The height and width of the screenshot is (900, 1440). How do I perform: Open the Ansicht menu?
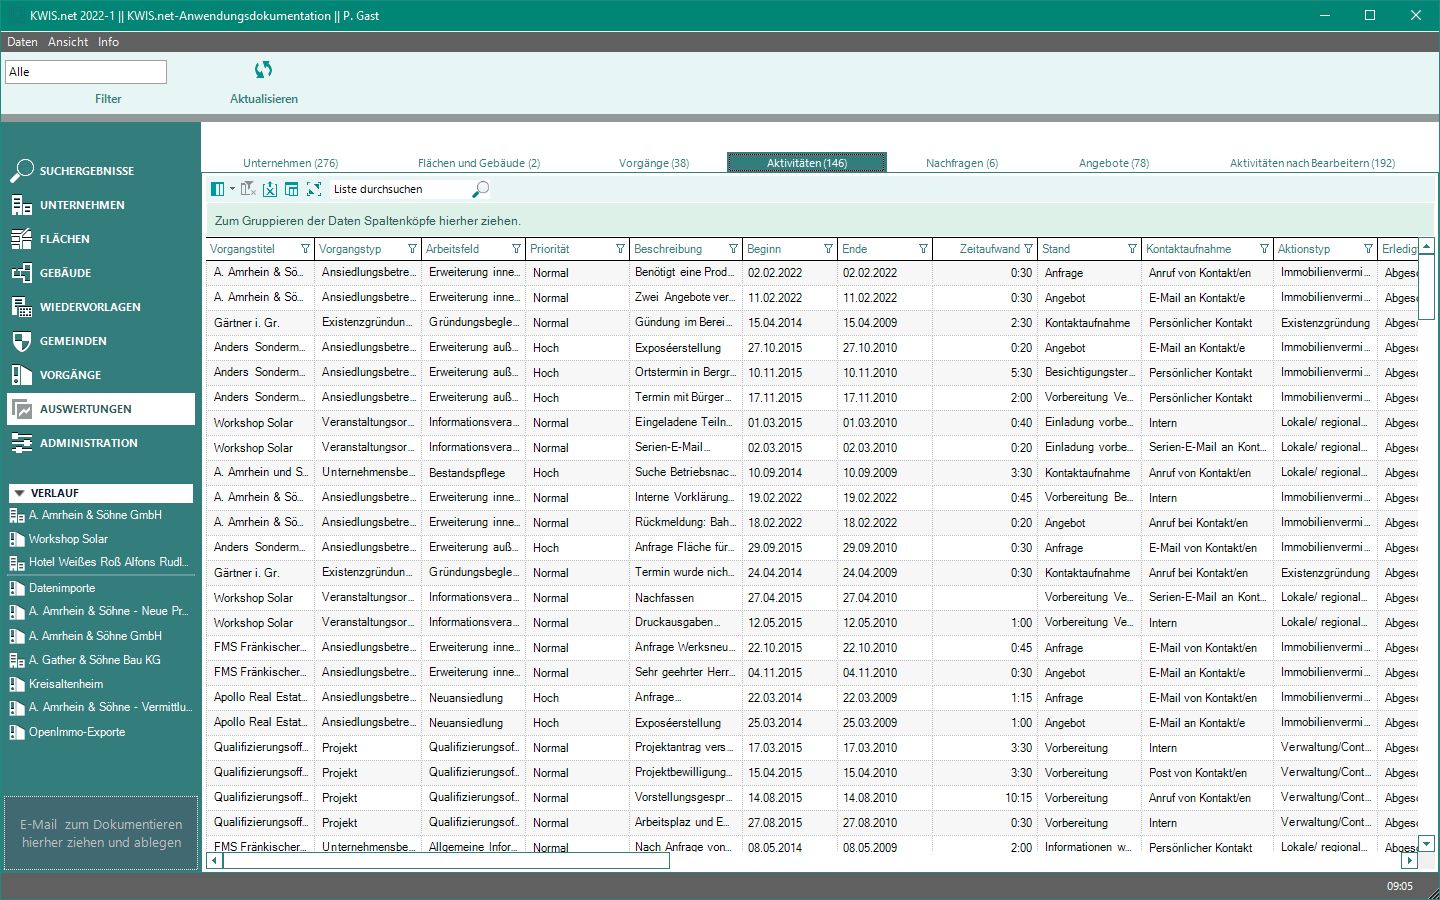[x=68, y=42]
